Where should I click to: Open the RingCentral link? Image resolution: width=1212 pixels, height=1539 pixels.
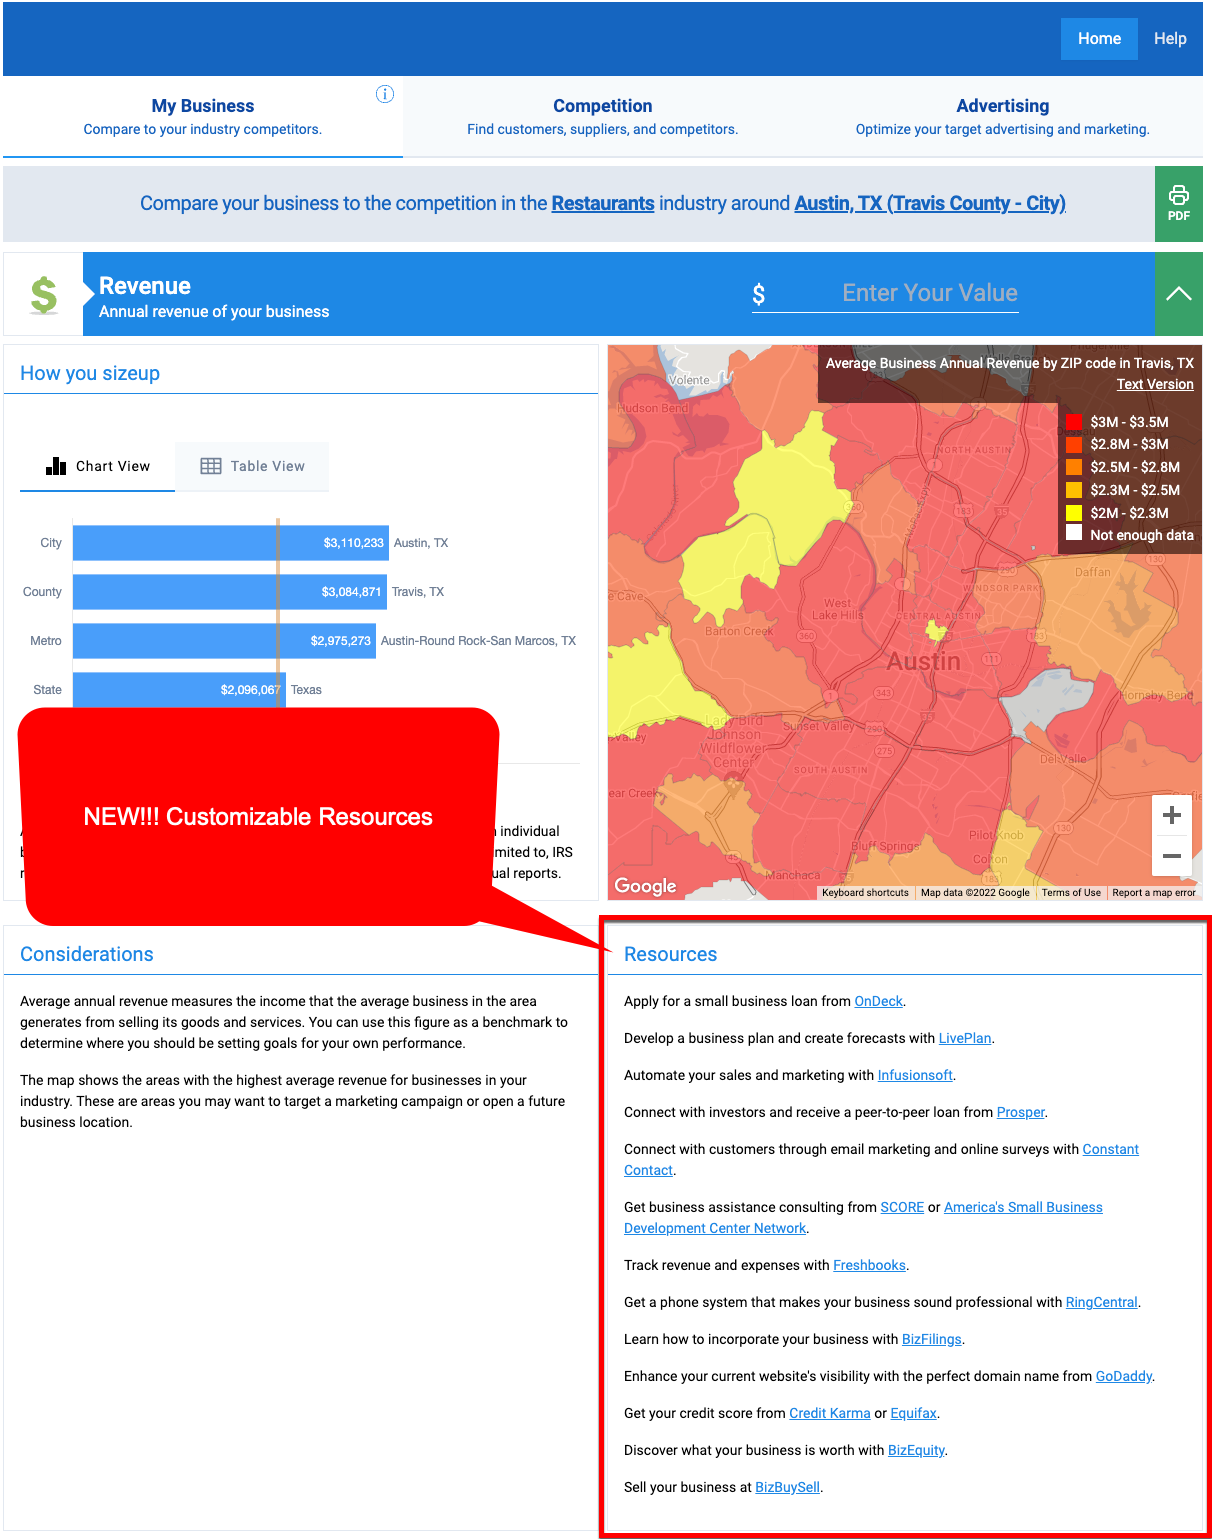(x=1101, y=1302)
